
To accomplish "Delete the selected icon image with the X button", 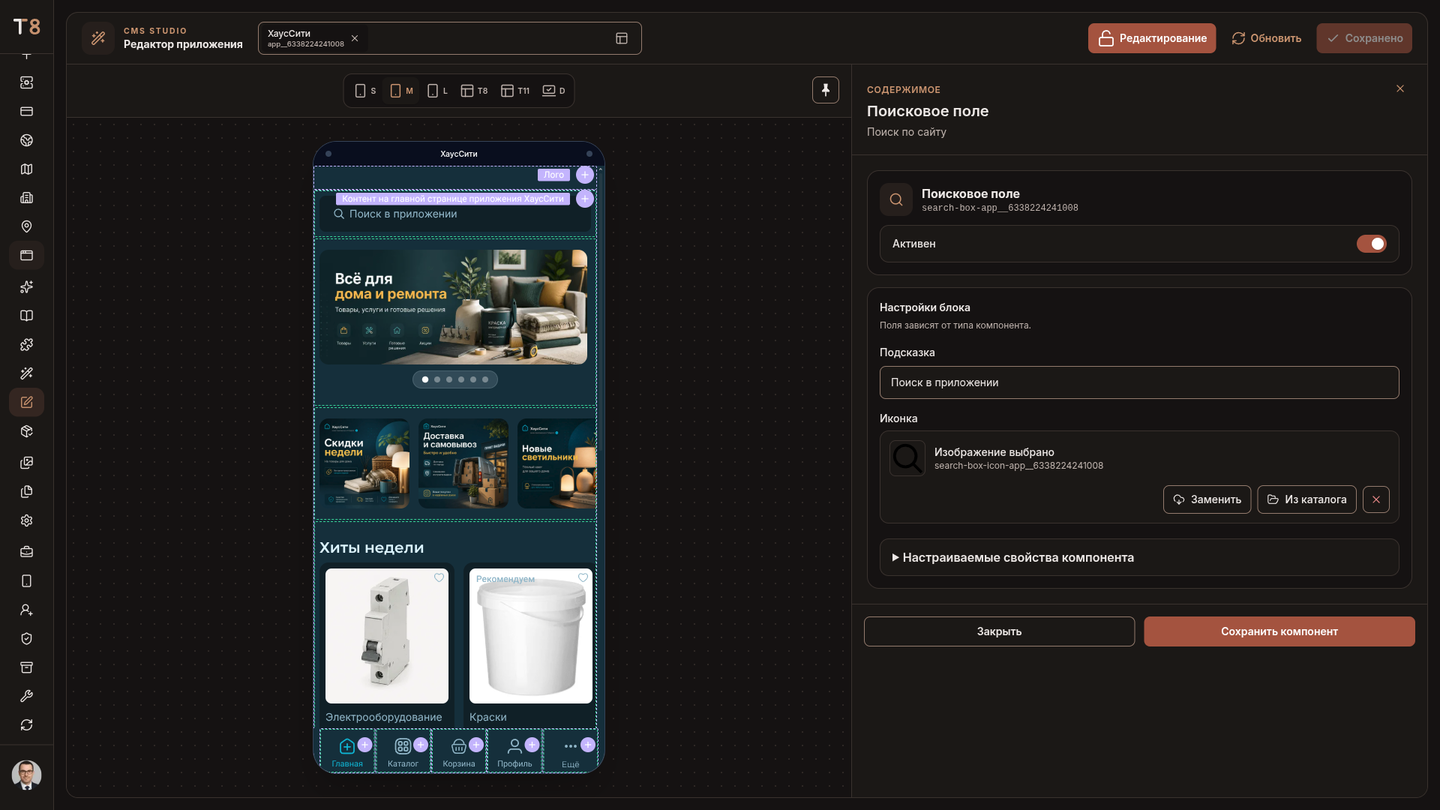I will (1376, 499).
